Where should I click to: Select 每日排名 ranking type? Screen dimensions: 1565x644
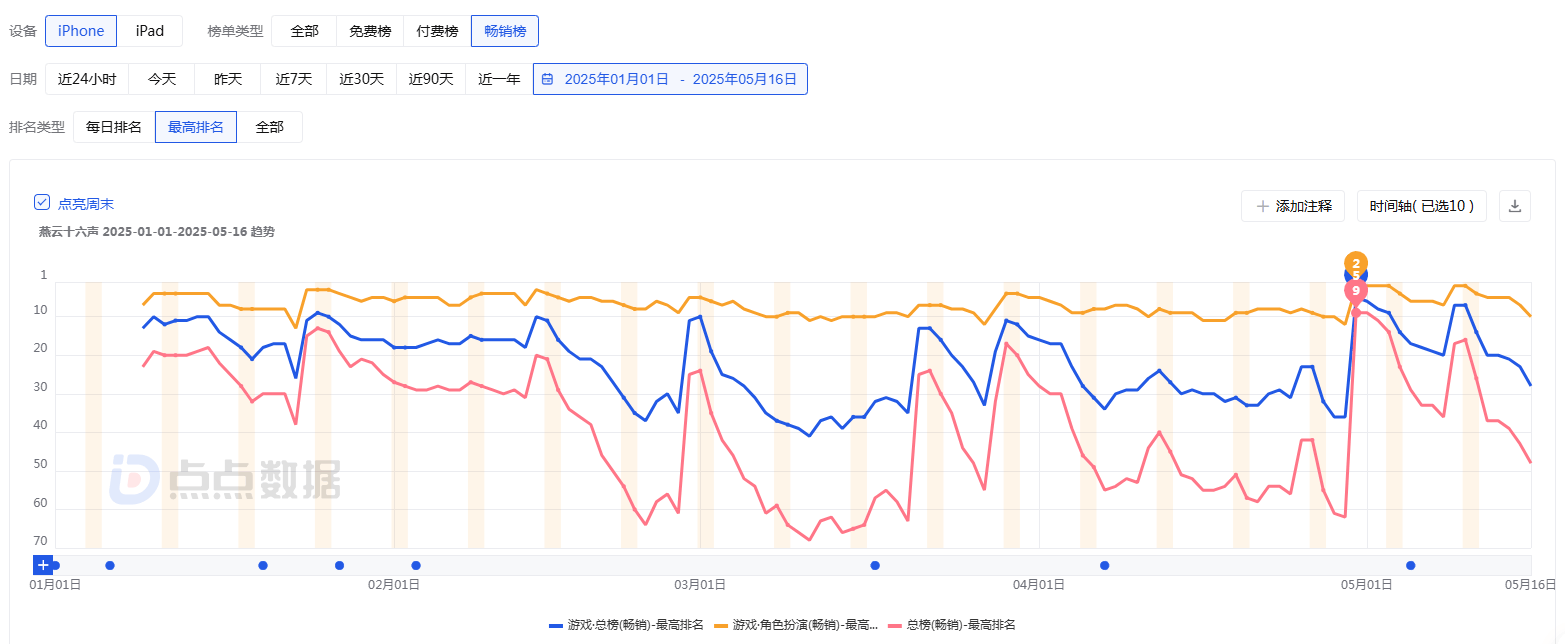tap(114, 127)
